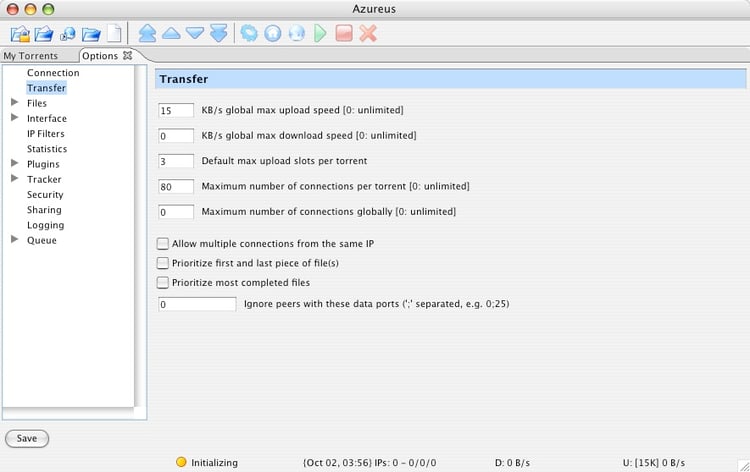Expand the Plugins tree node
Viewport: 750px width, 472px height.
15,163
